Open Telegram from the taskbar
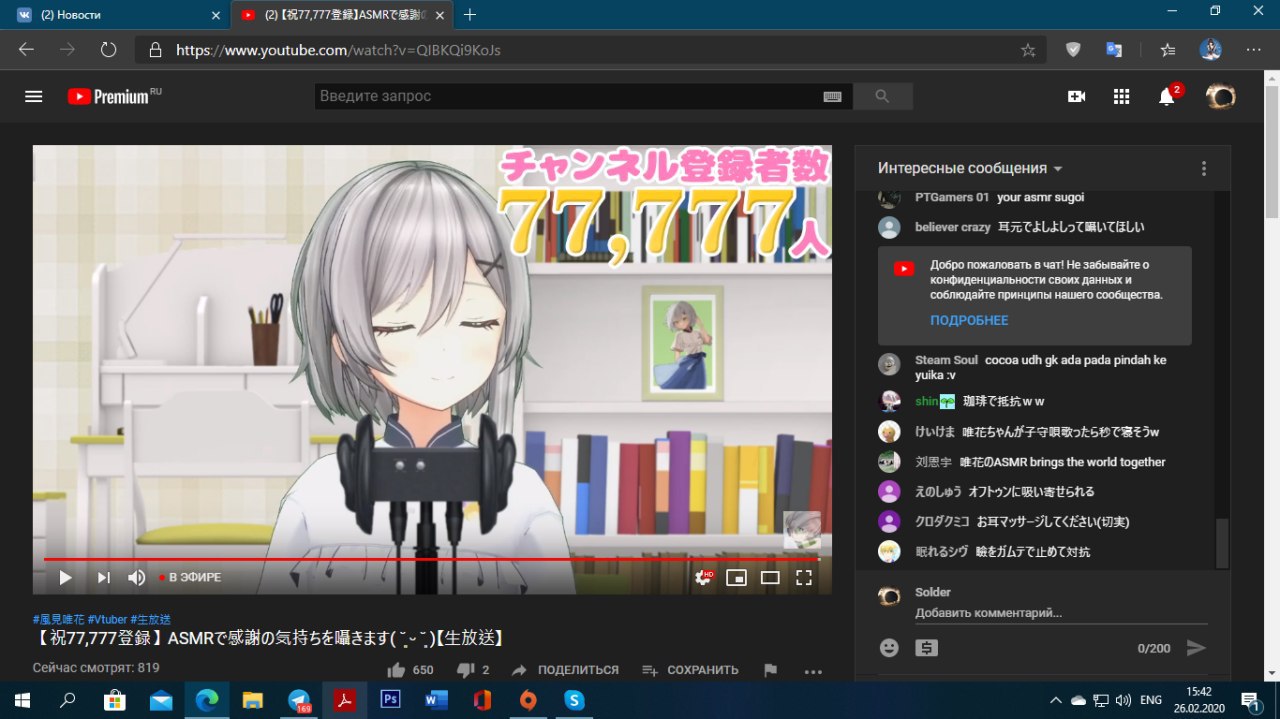Image resolution: width=1280 pixels, height=719 pixels. [298, 700]
